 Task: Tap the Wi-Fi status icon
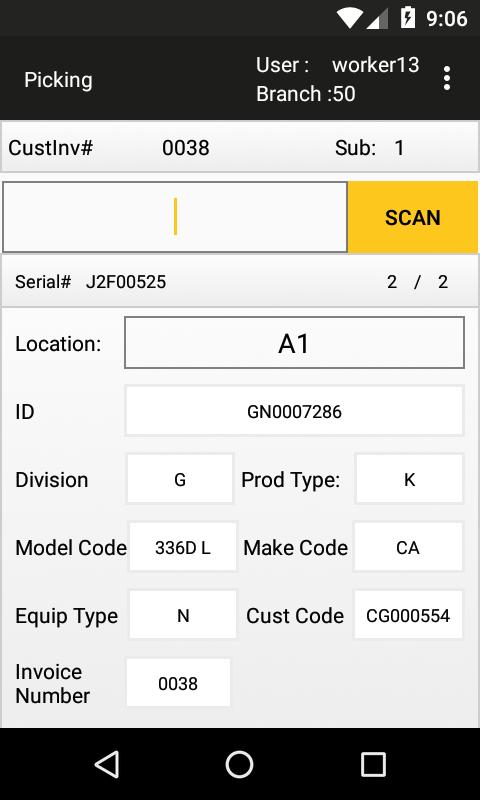349,18
